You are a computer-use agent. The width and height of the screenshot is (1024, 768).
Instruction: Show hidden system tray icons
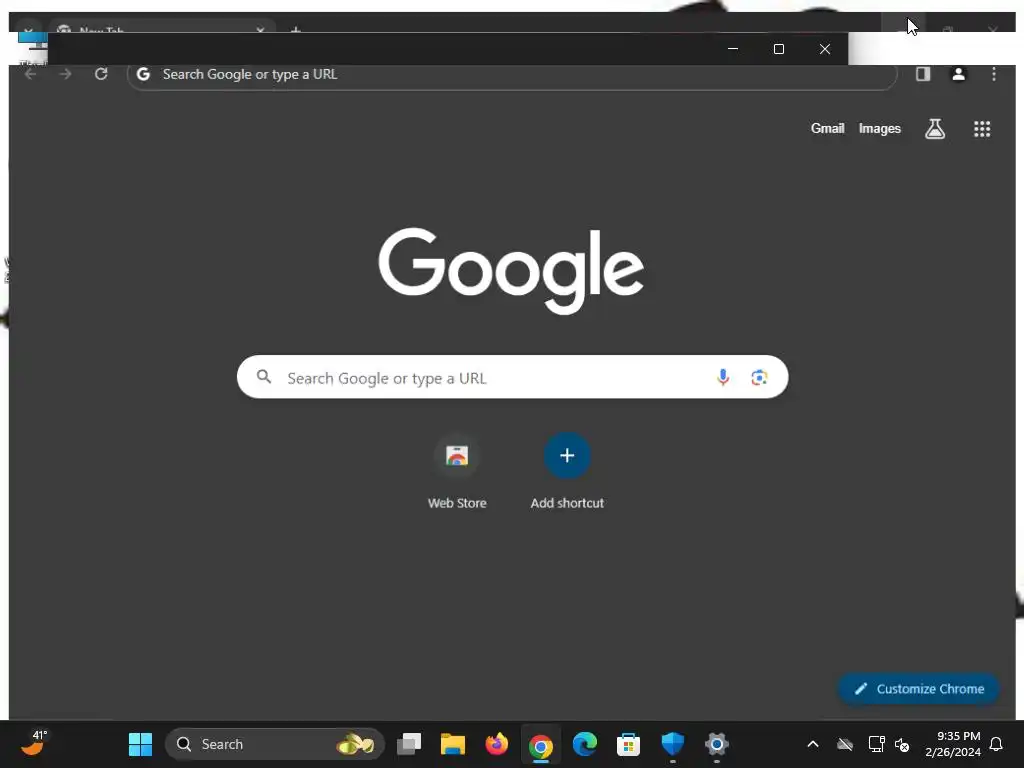813,744
